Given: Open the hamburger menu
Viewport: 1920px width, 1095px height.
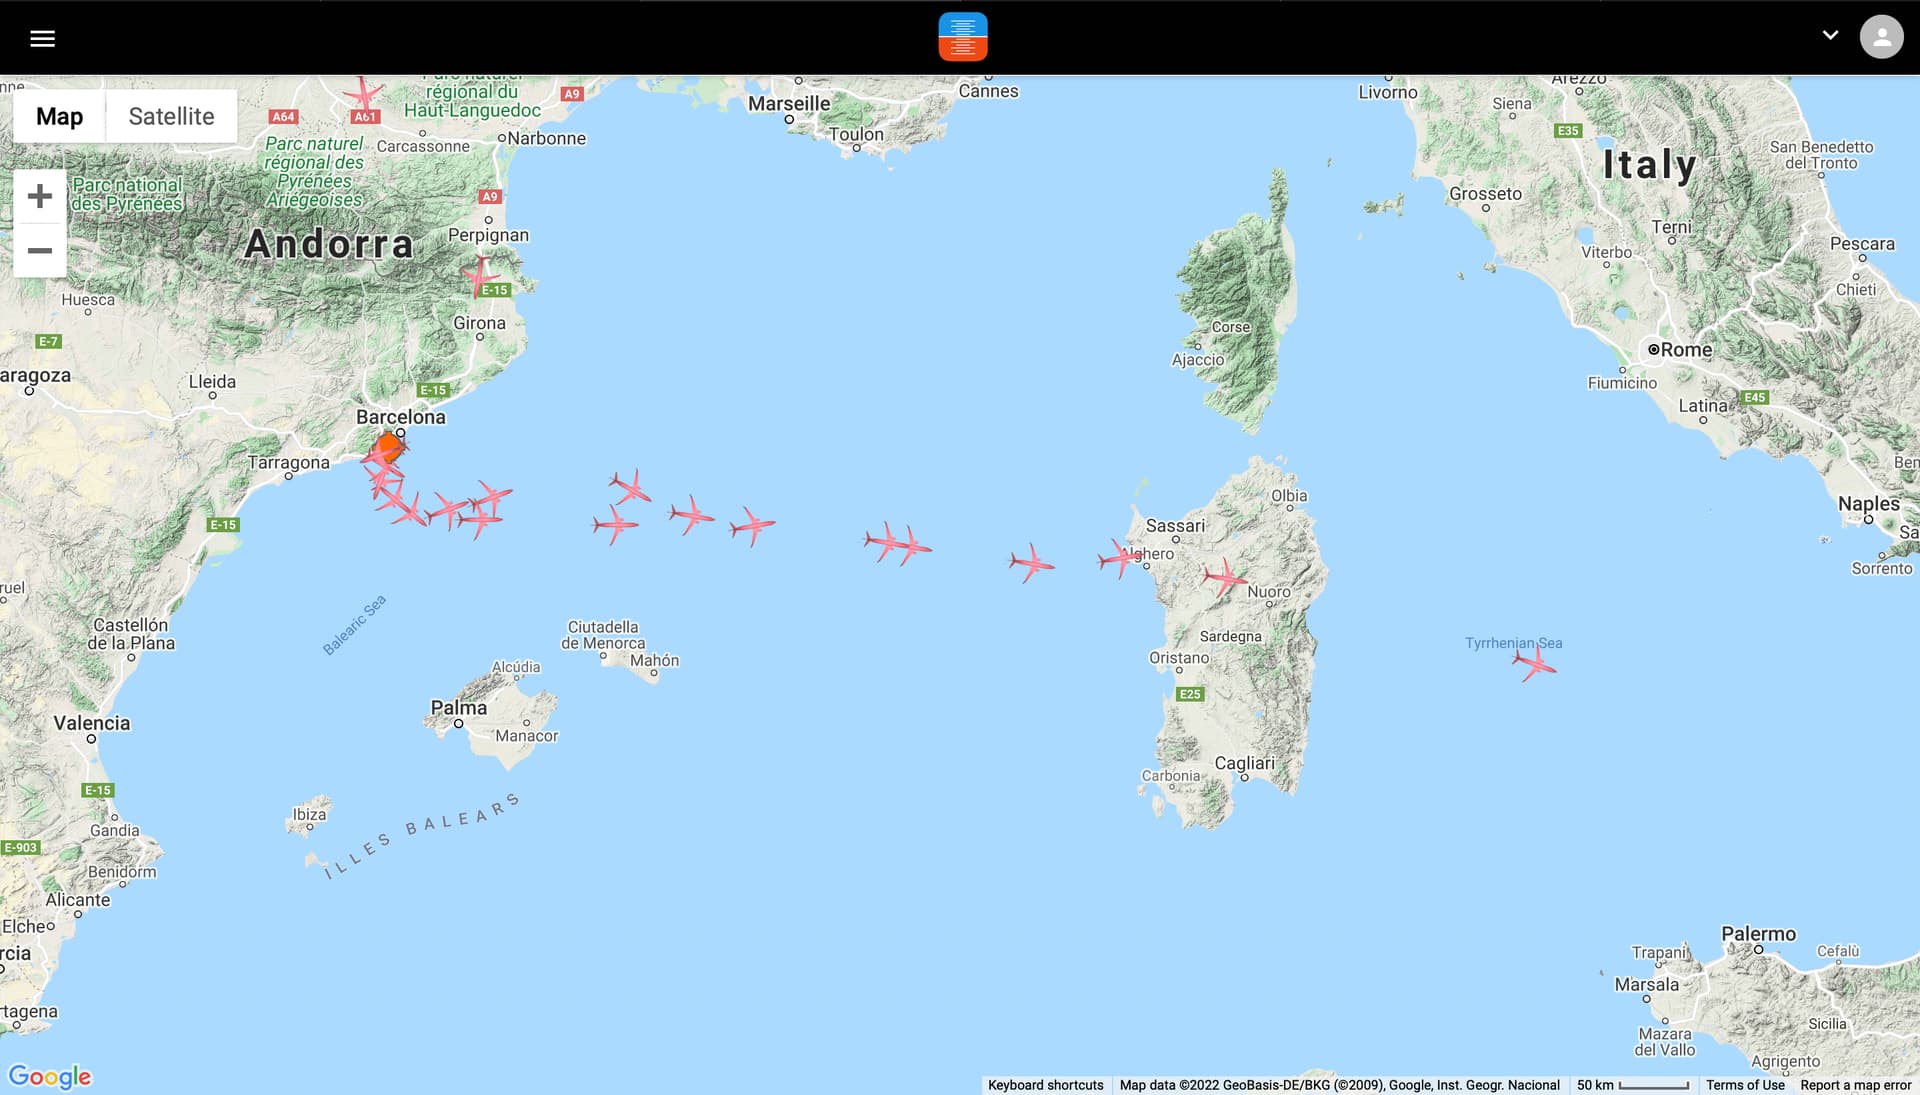Looking at the screenshot, I should pos(42,38).
